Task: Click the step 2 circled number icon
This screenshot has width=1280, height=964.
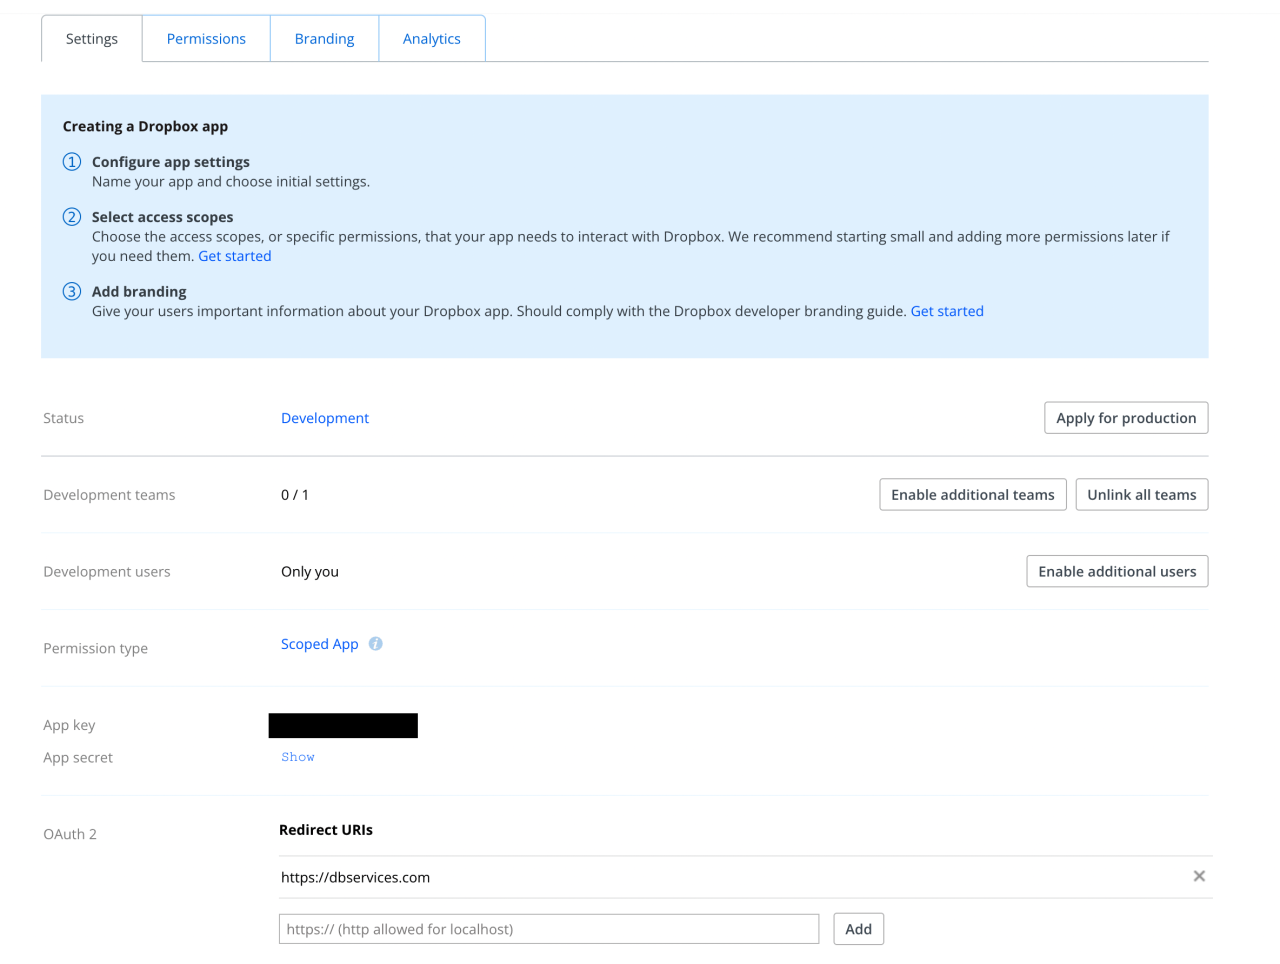Action: (x=72, y=217)
